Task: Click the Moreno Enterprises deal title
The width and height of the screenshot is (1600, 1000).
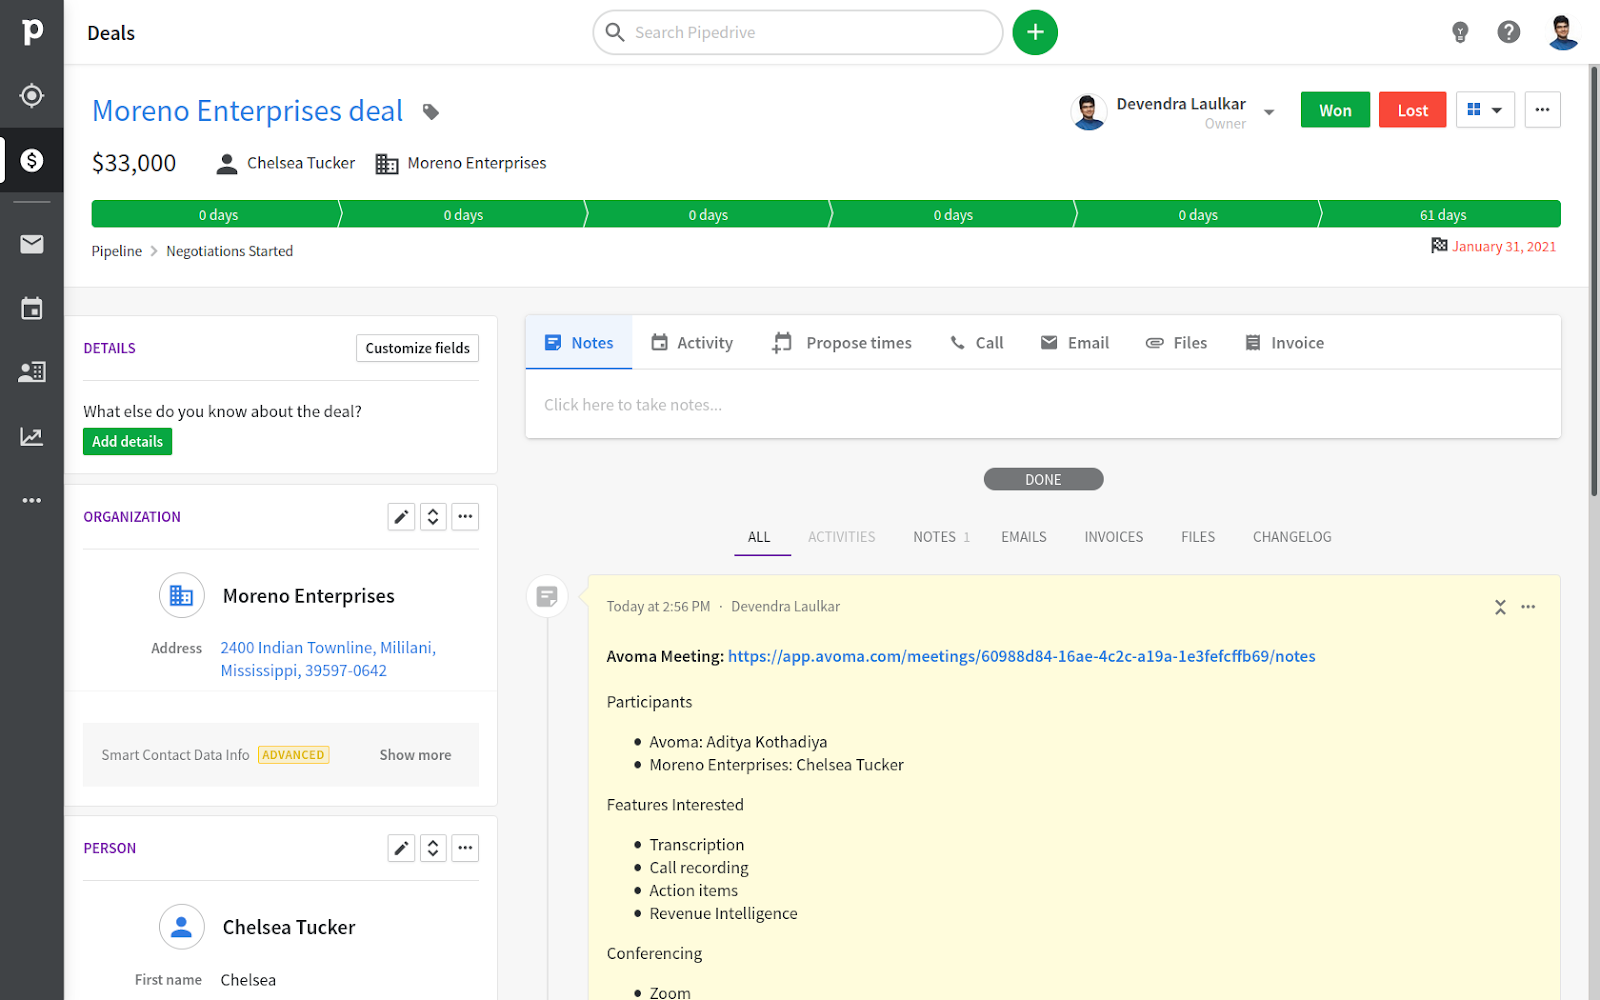Action: point(247,111)
